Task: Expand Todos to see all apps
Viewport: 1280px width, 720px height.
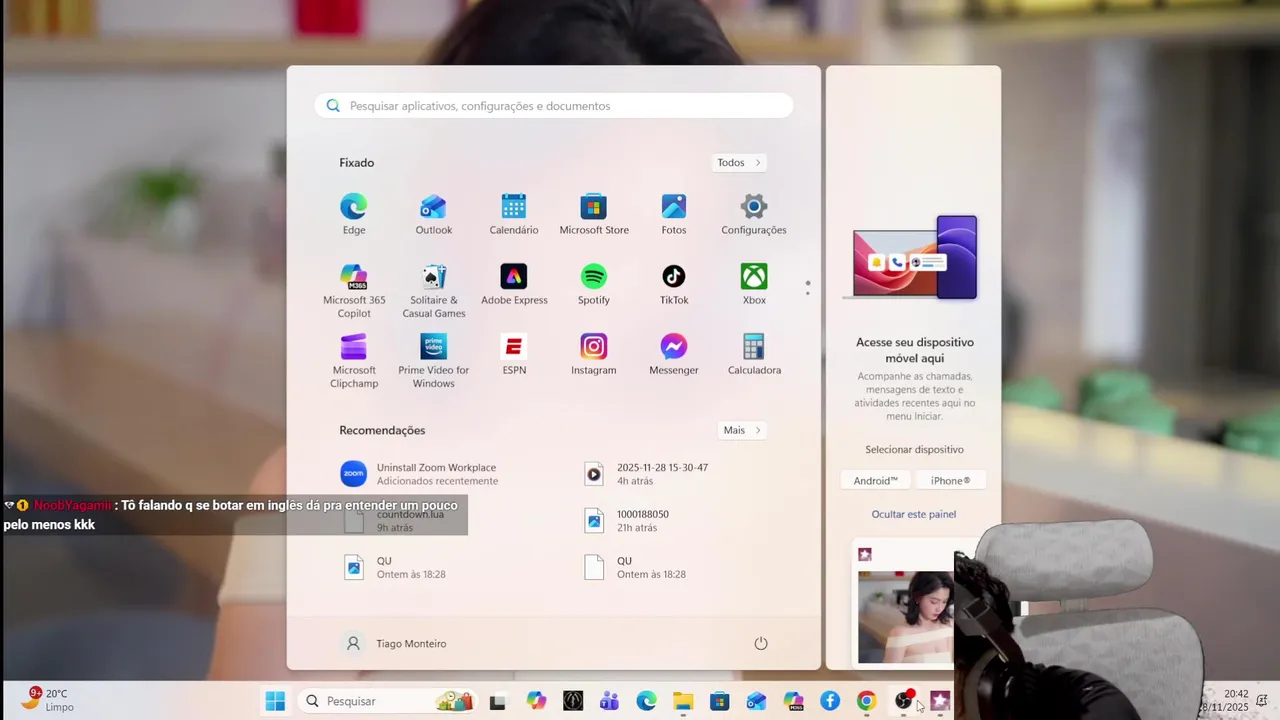Action: pyautogui.click(x=740, y=162)
